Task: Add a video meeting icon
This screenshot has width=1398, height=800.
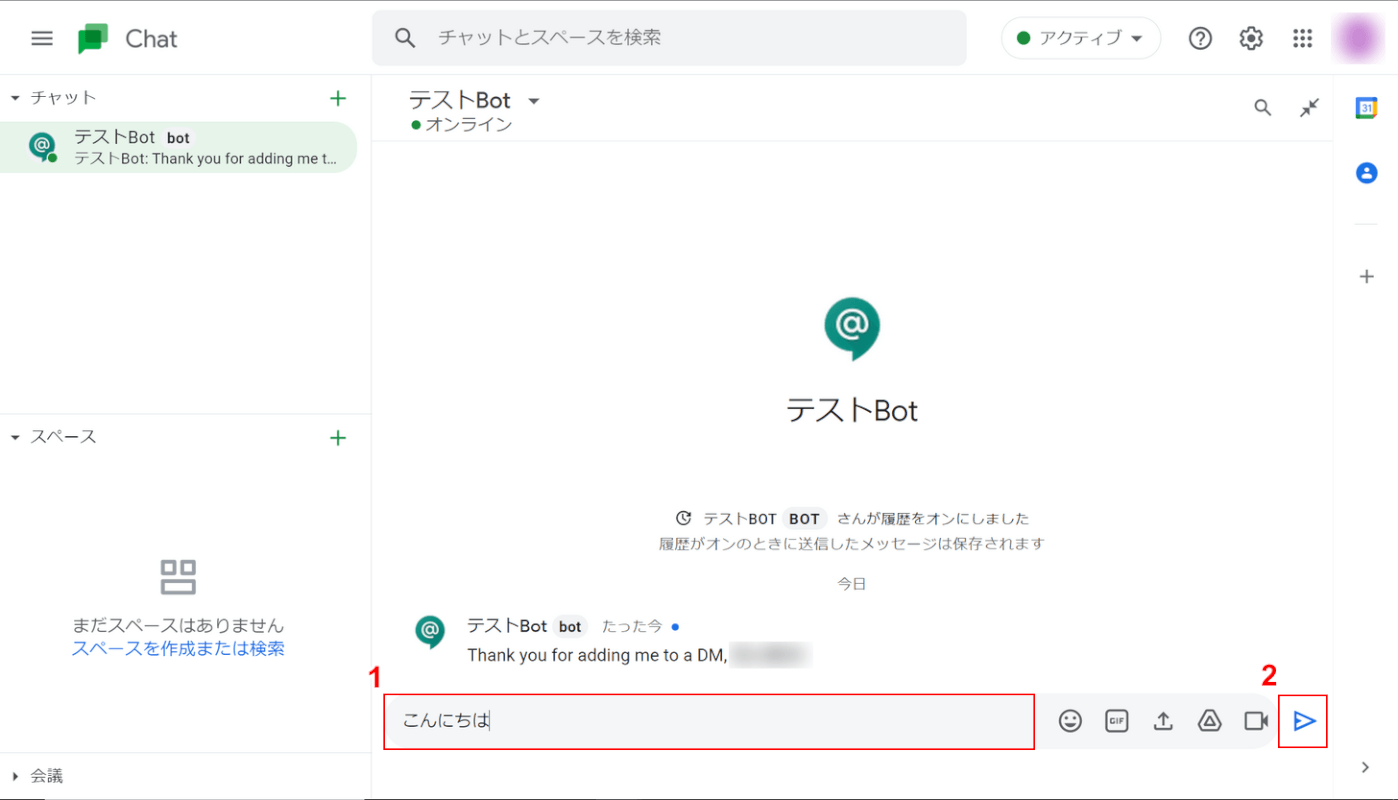Action: [1256, 721]
